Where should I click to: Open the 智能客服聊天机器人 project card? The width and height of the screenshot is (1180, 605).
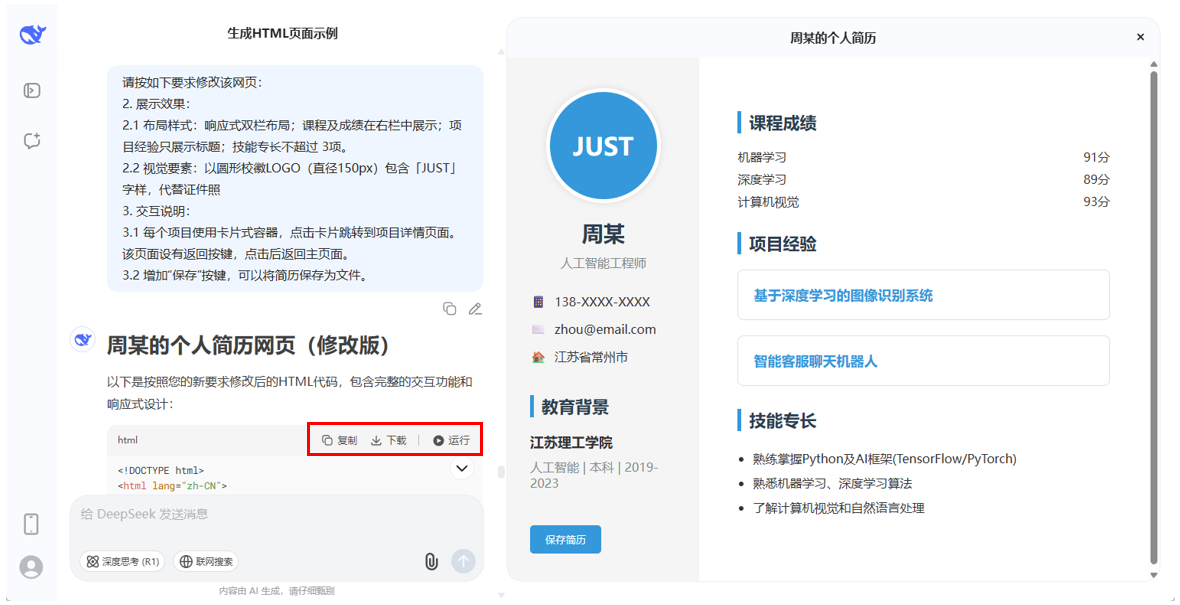pyautogui.click(x=923, y=360)
